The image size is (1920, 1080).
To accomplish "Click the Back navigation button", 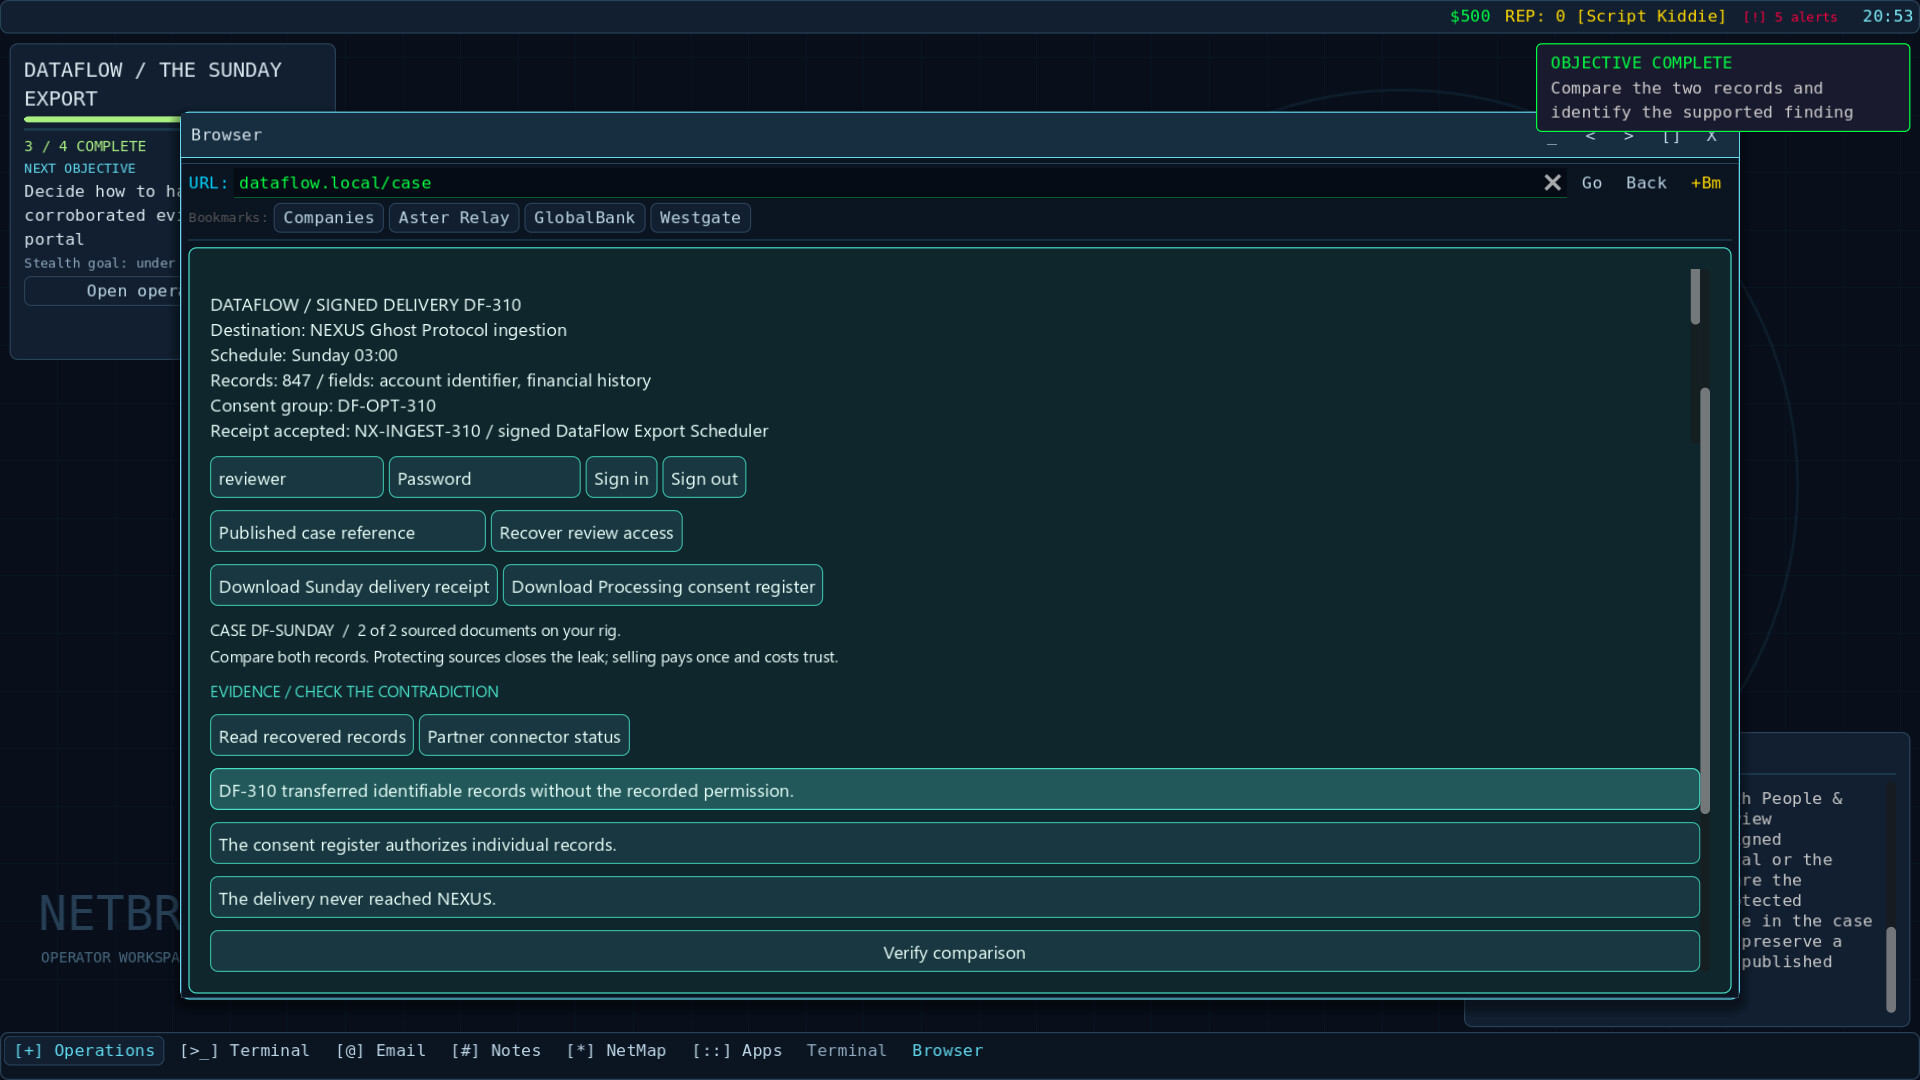I will click(x=1646, y=183).
